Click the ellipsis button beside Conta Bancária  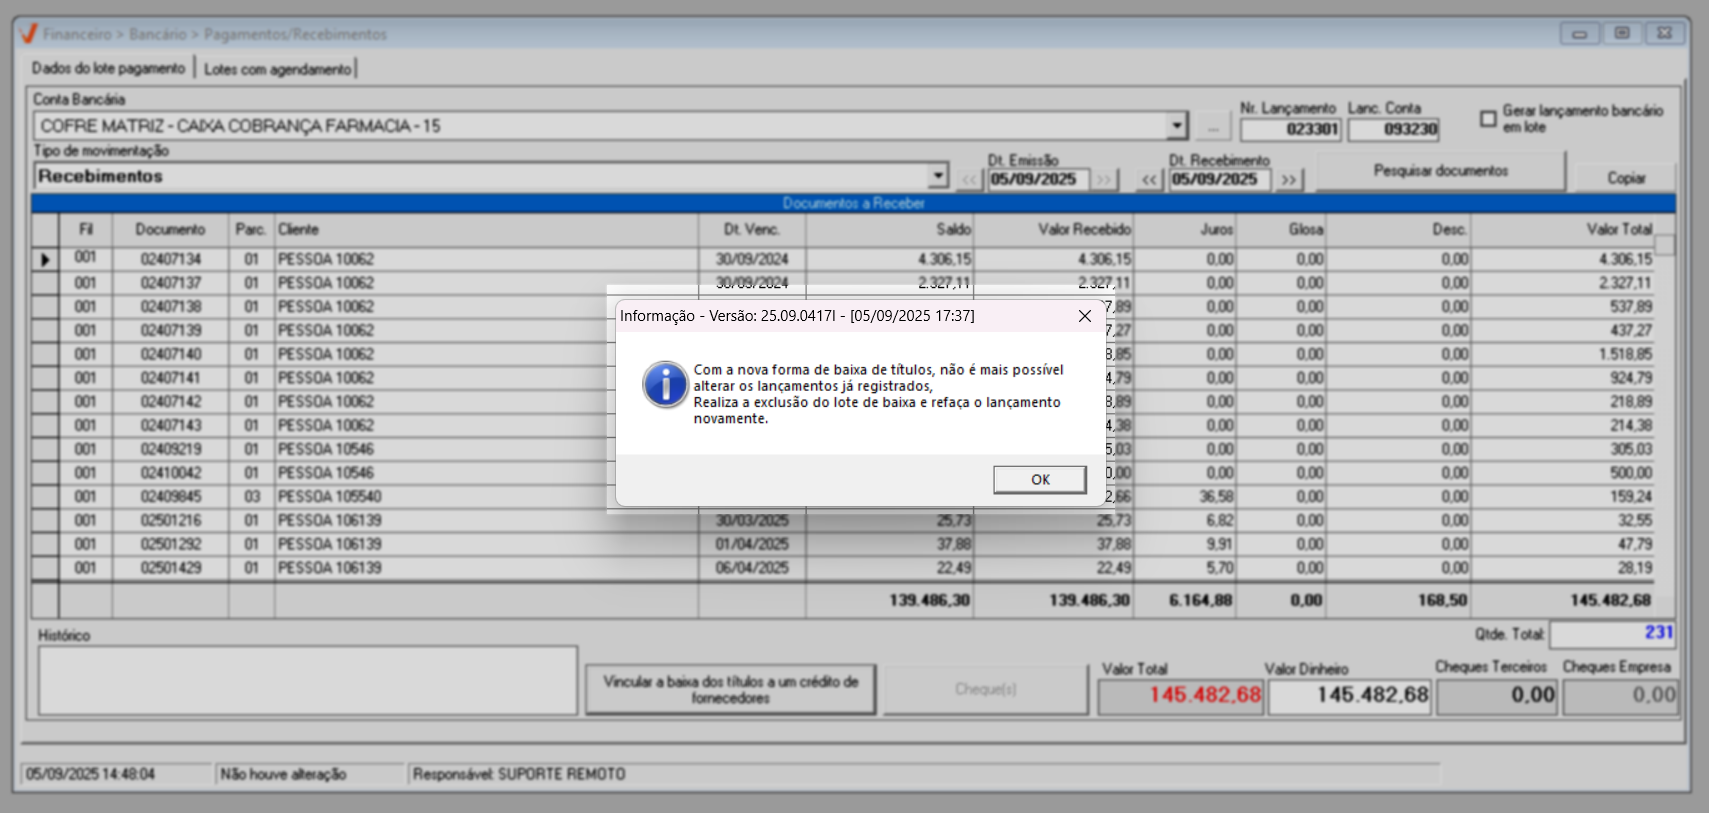pyautogui.click(x=1213, y=127)
